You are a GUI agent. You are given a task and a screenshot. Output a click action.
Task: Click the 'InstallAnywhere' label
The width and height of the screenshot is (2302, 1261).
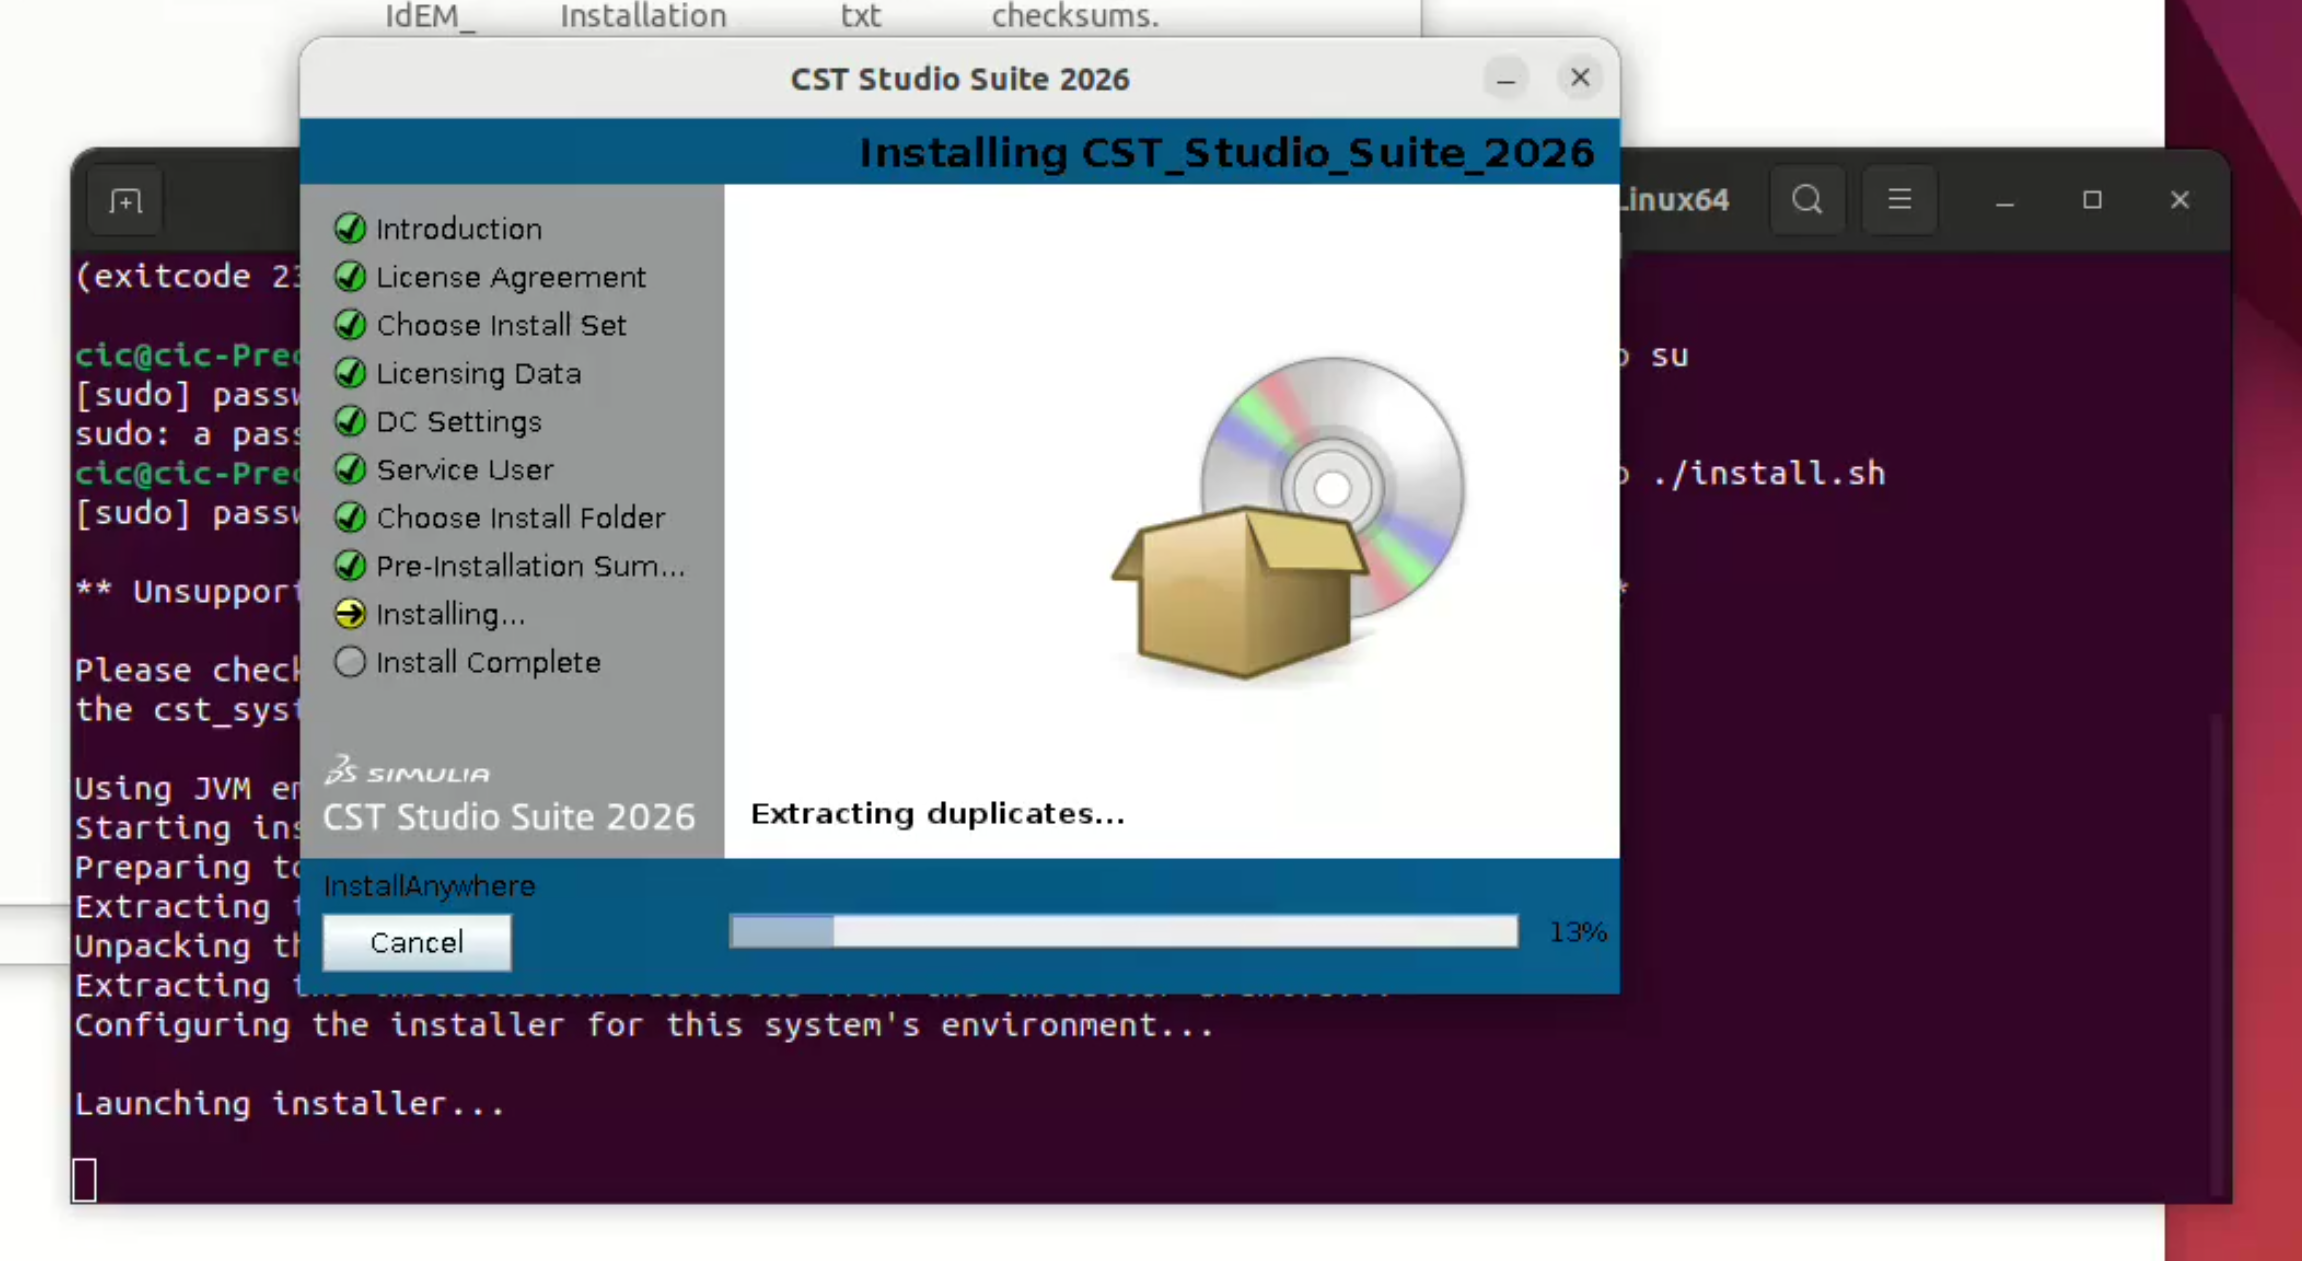pyautogui.click(x=429, y=887)
